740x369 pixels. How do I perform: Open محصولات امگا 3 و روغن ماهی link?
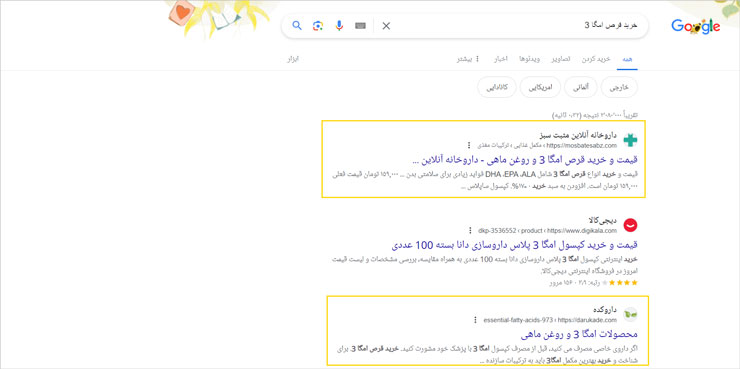click(x=580, y=335)
